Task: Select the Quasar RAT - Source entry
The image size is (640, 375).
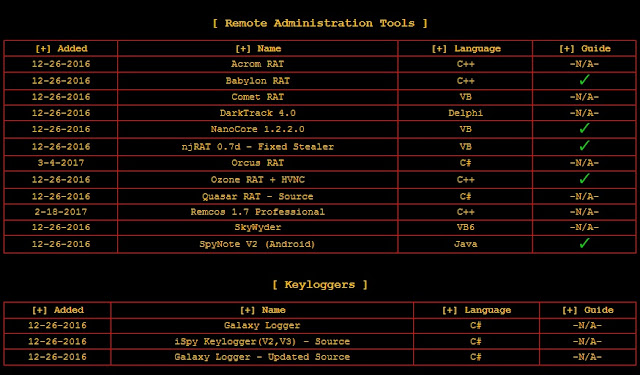Action: point(258,196)
